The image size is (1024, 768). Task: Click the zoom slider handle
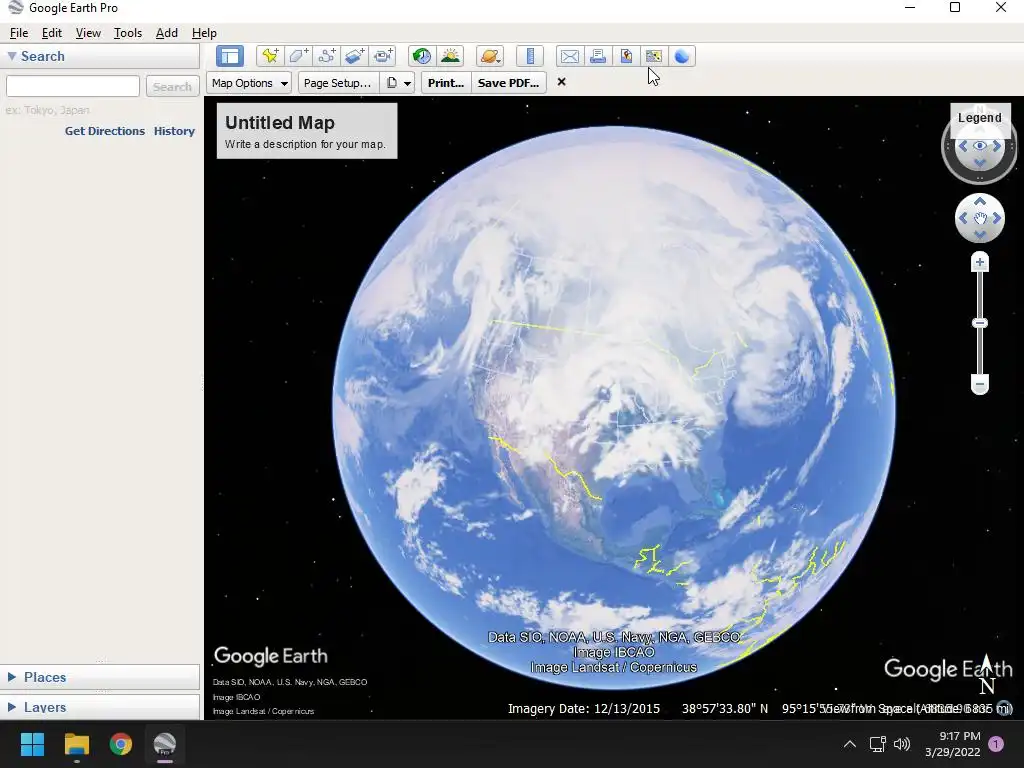pos(980,323)
